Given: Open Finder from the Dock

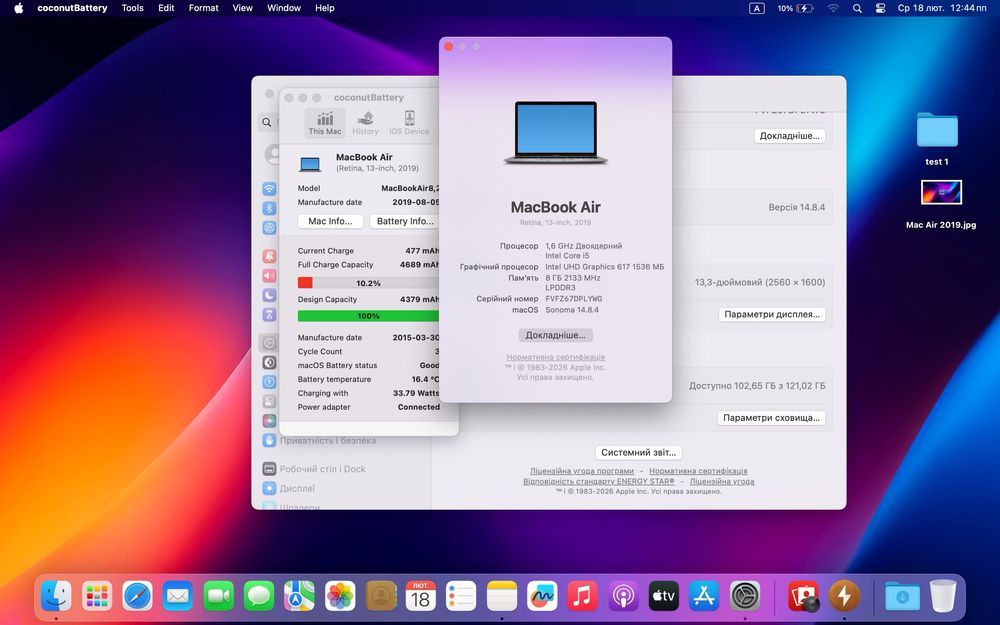Looking at the screenshot, I should (56, 596).
